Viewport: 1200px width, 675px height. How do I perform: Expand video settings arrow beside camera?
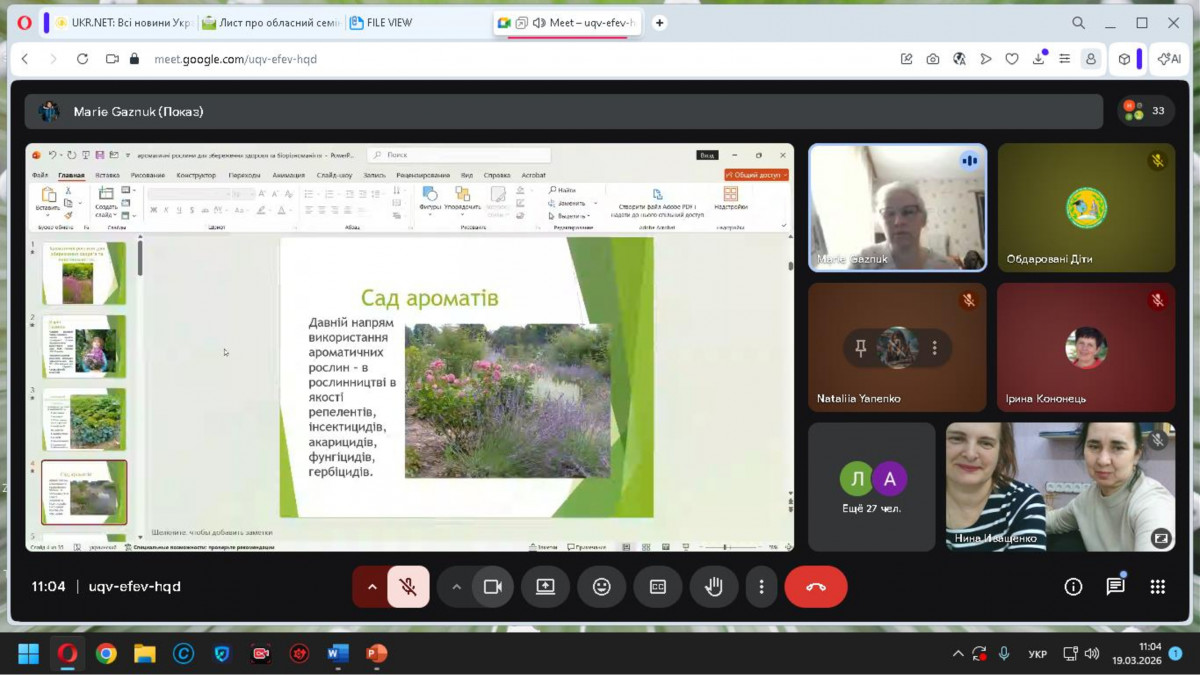coord(456,587)
